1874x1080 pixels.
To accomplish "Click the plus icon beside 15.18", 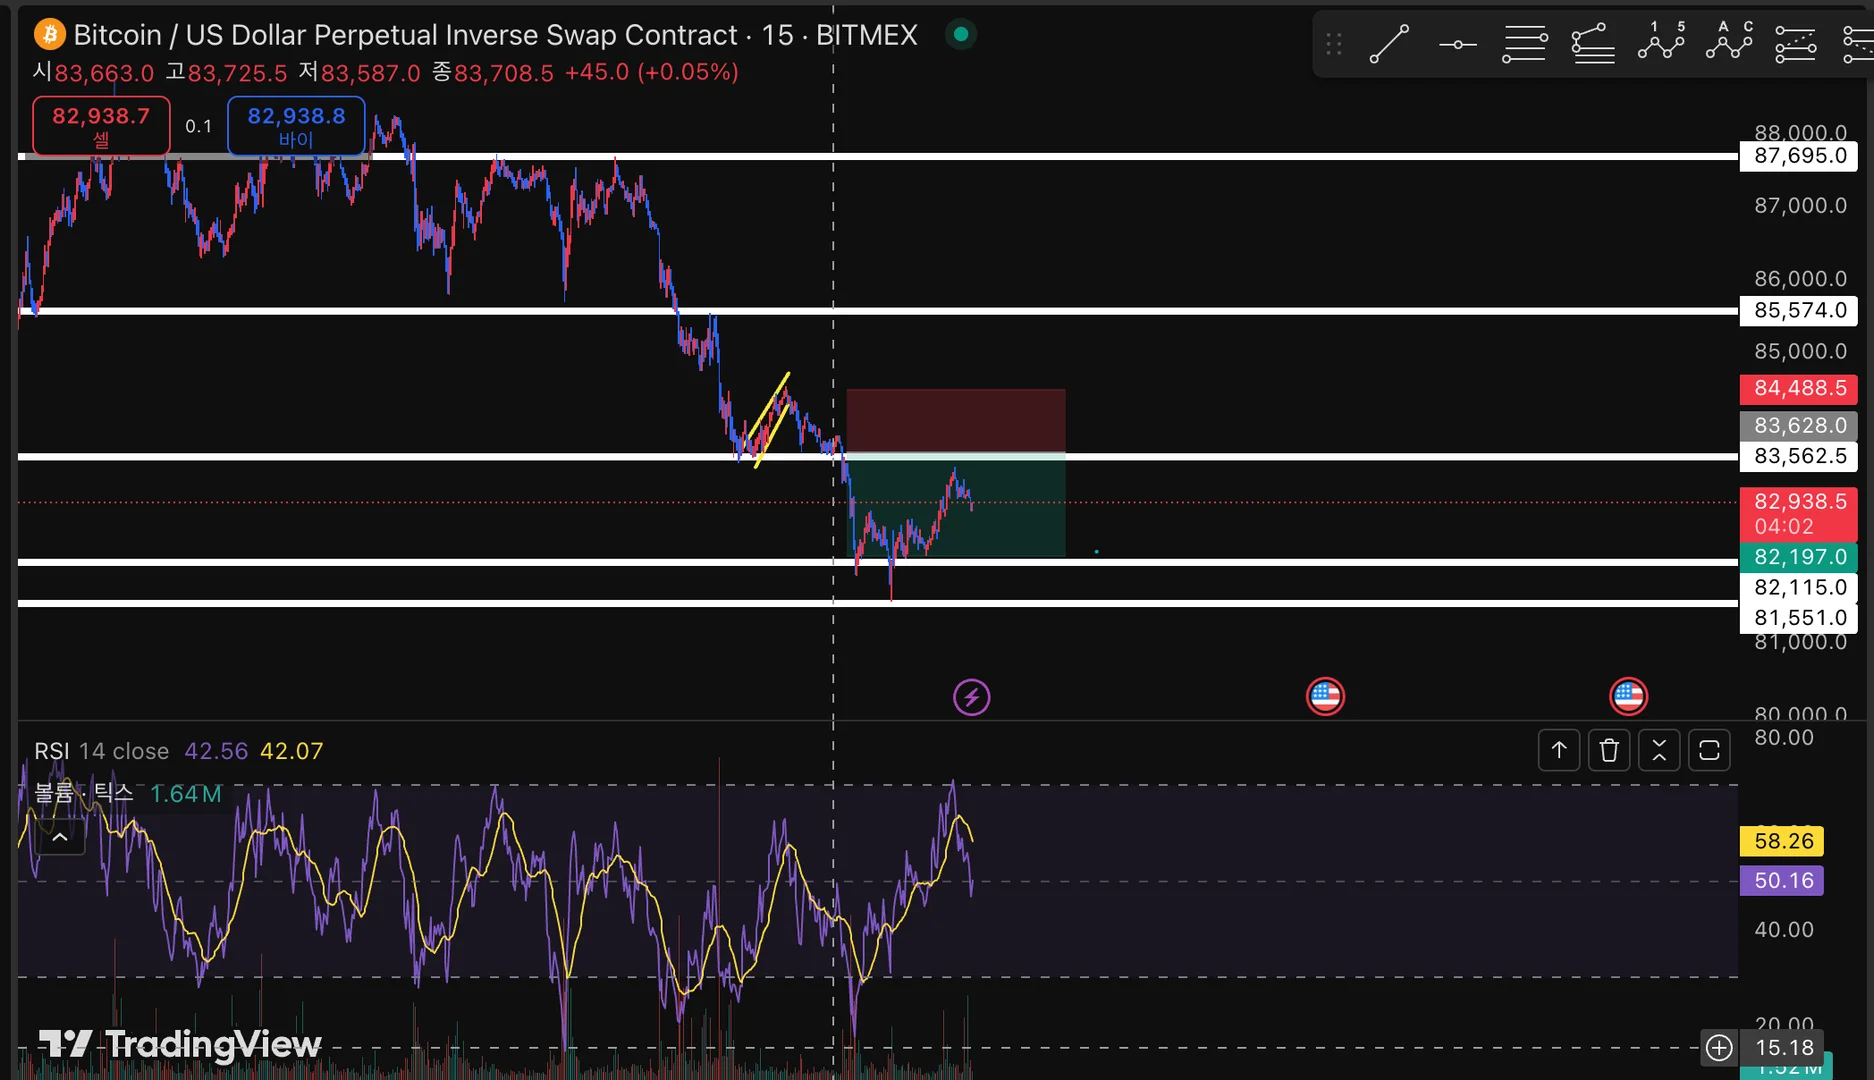I will click(x=1719, y=1047).
